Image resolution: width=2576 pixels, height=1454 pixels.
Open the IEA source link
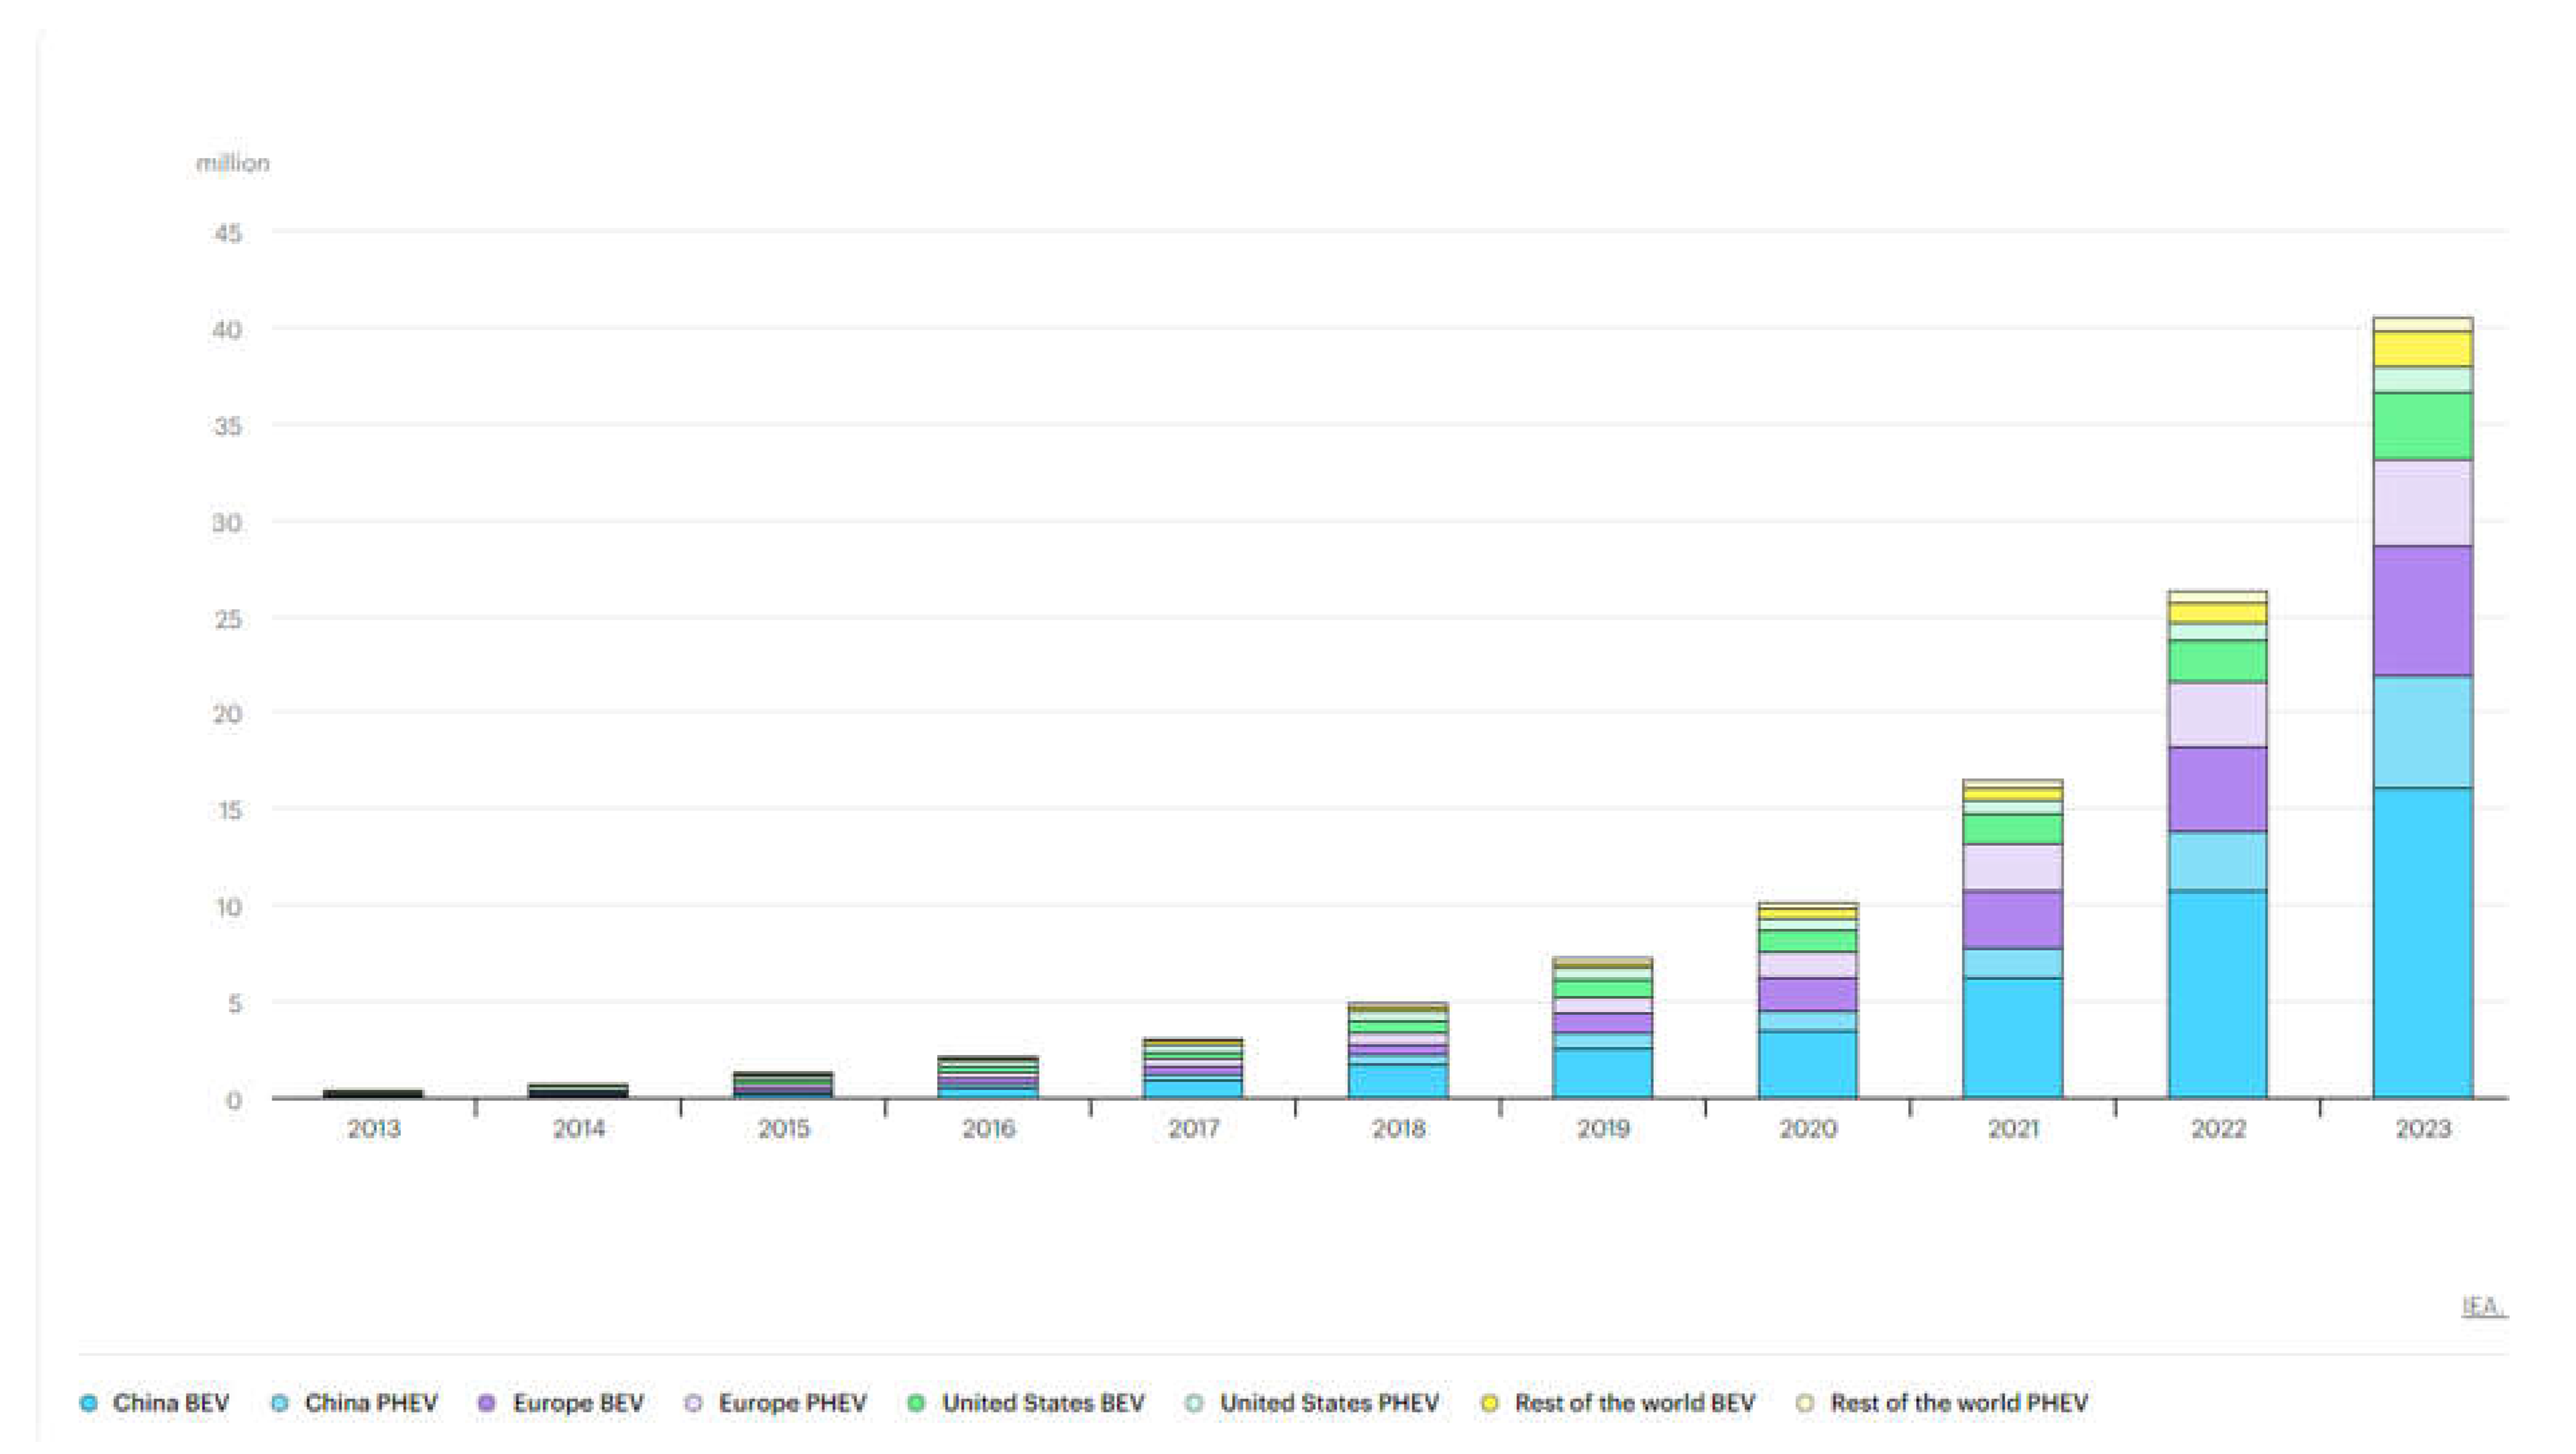(x=2483, y=1306)
